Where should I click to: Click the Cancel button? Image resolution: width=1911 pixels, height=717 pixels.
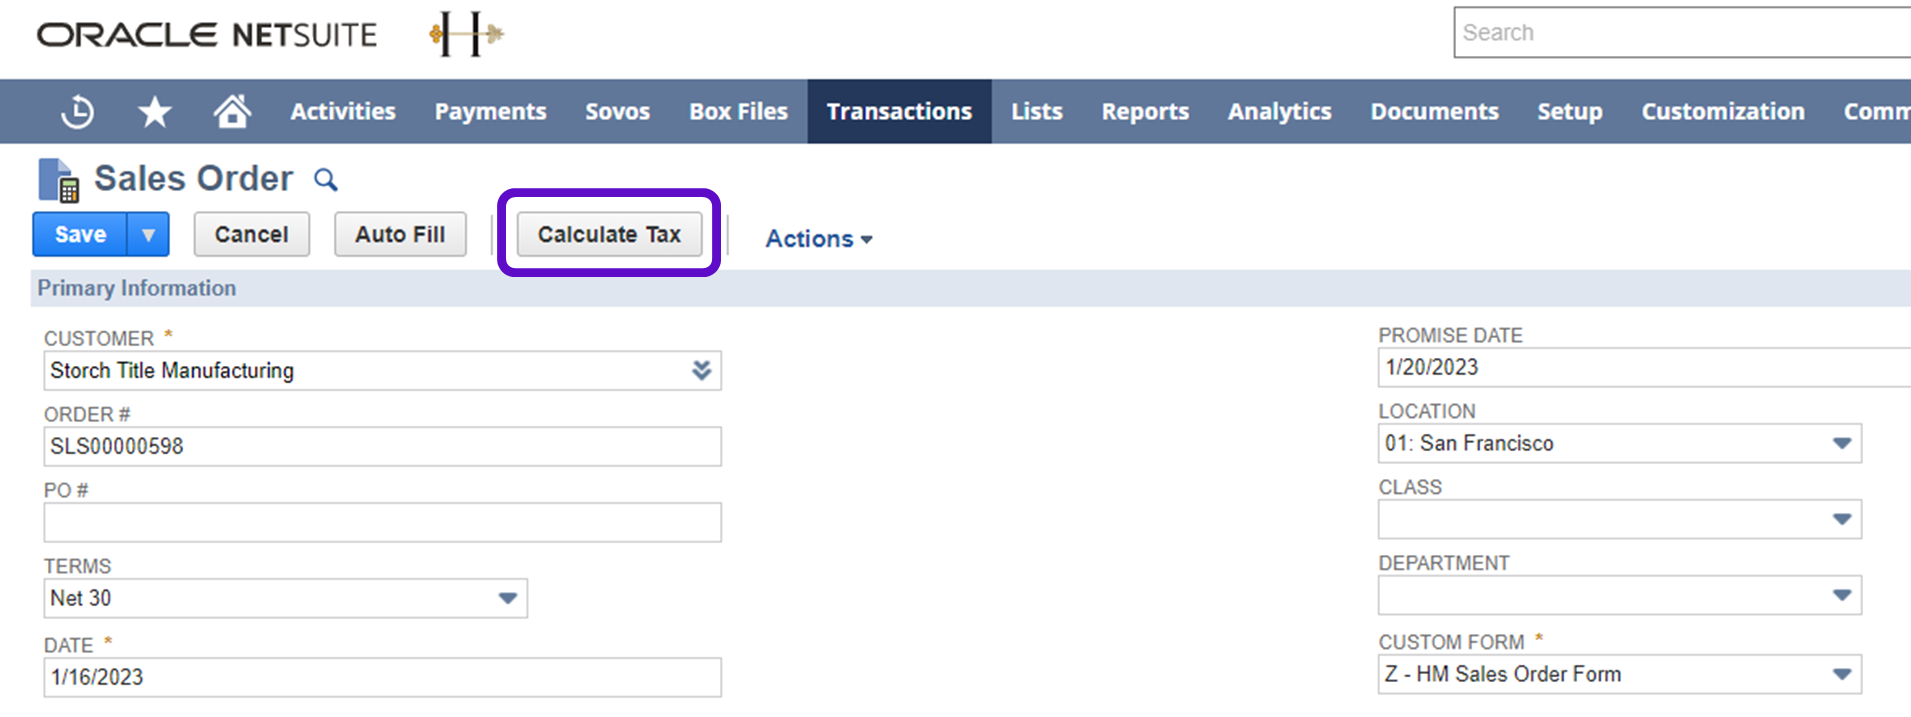click(251, 235)
